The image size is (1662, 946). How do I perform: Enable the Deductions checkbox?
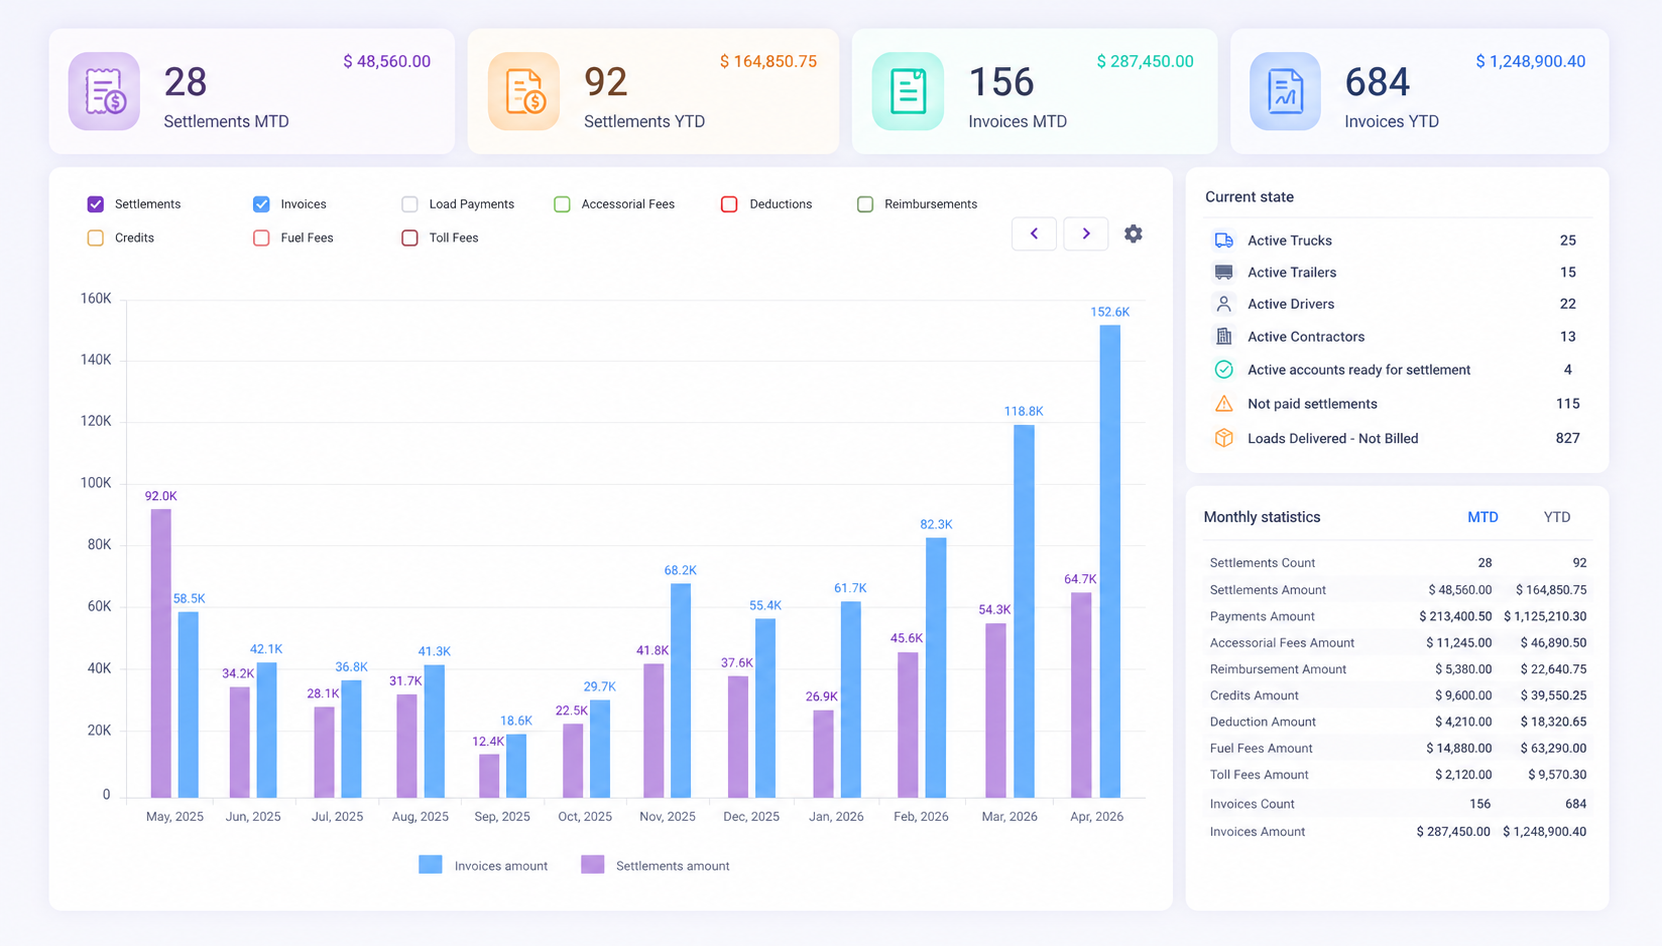pyautogui.click(x=730, y=204)
